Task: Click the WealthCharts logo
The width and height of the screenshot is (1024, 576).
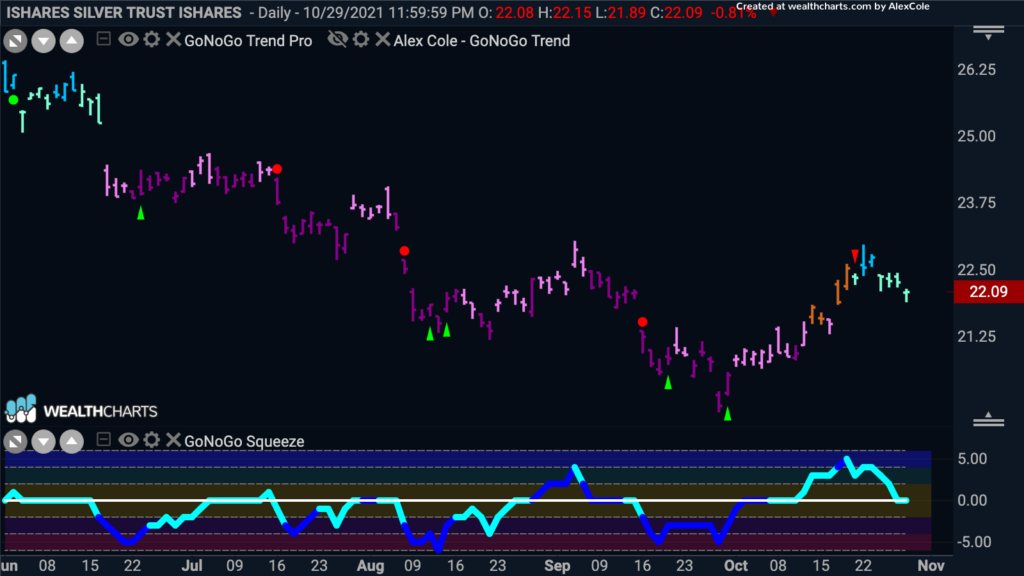Action: [x=82, y=410]
